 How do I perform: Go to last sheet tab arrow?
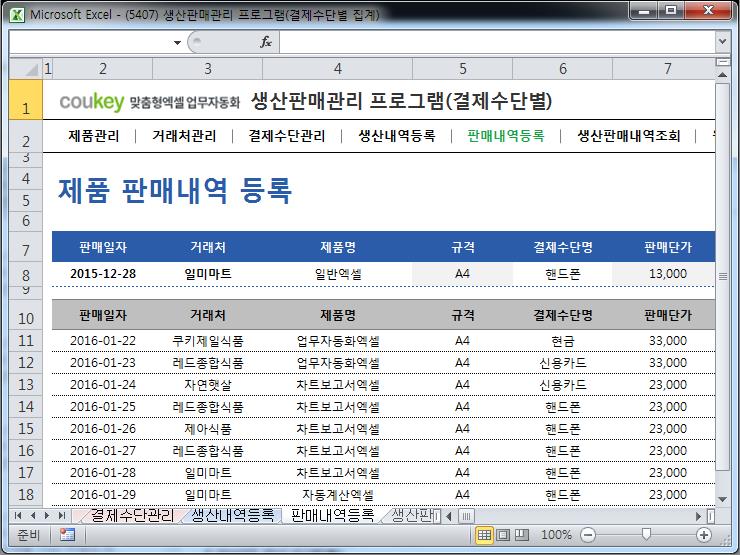click(x=61, y=515)
